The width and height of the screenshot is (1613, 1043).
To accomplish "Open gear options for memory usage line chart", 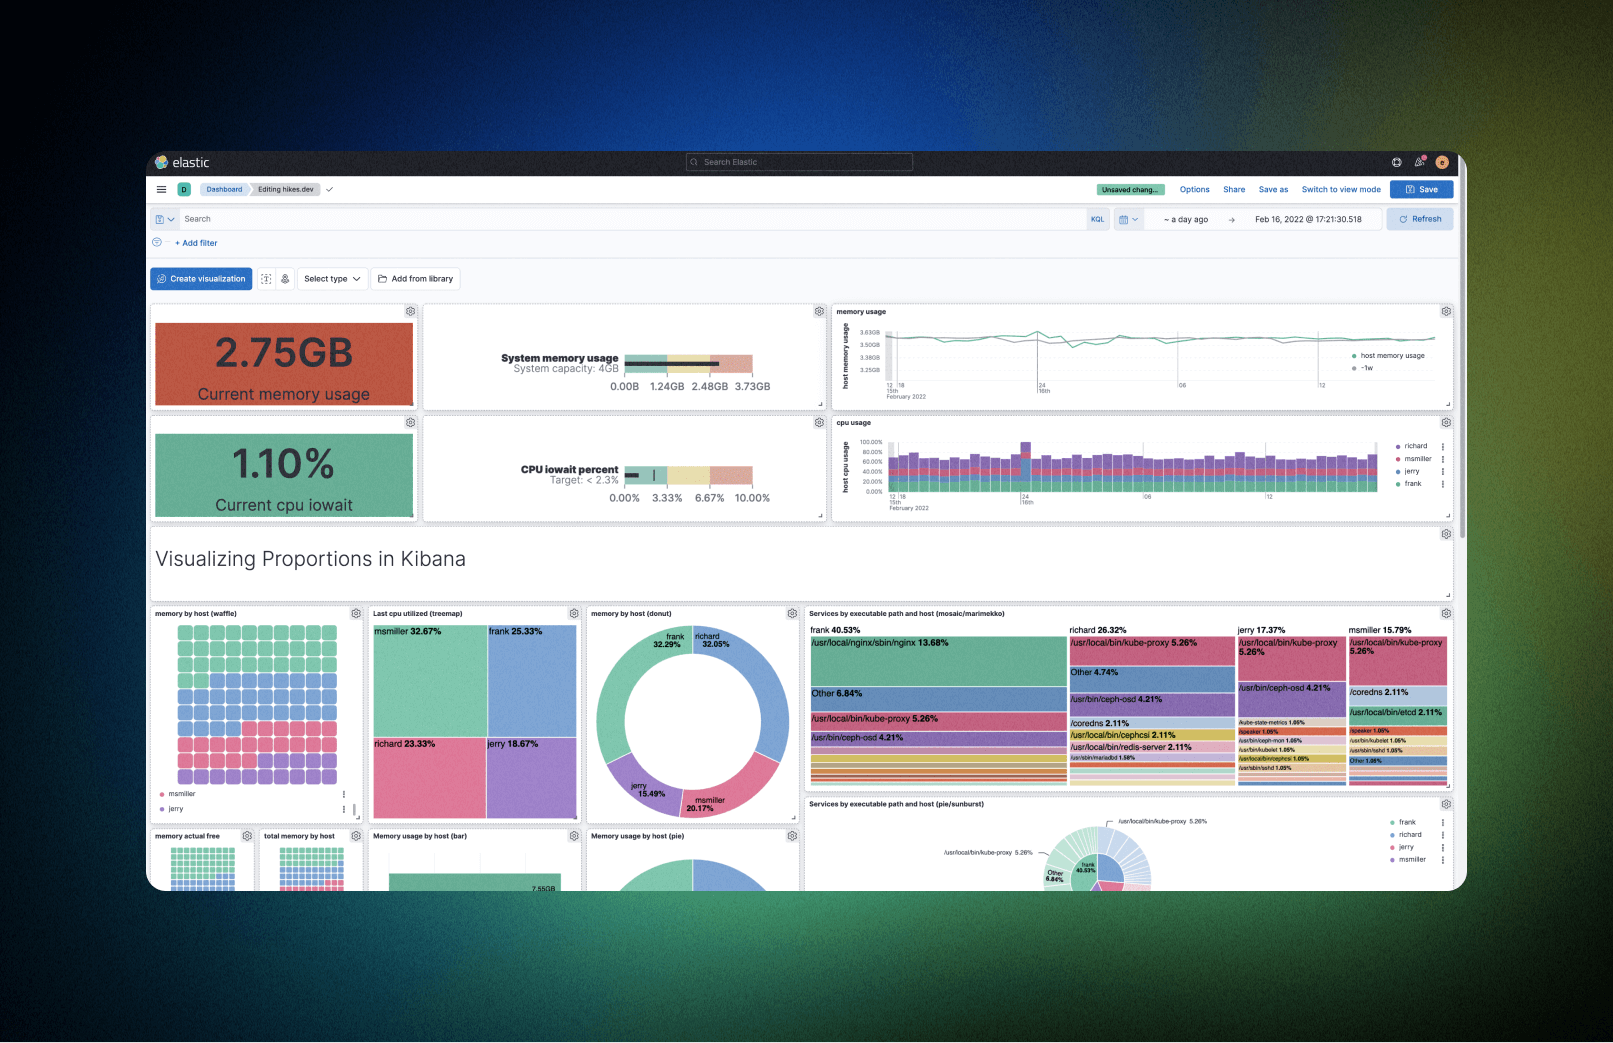I will click(x=1446, y=312).
